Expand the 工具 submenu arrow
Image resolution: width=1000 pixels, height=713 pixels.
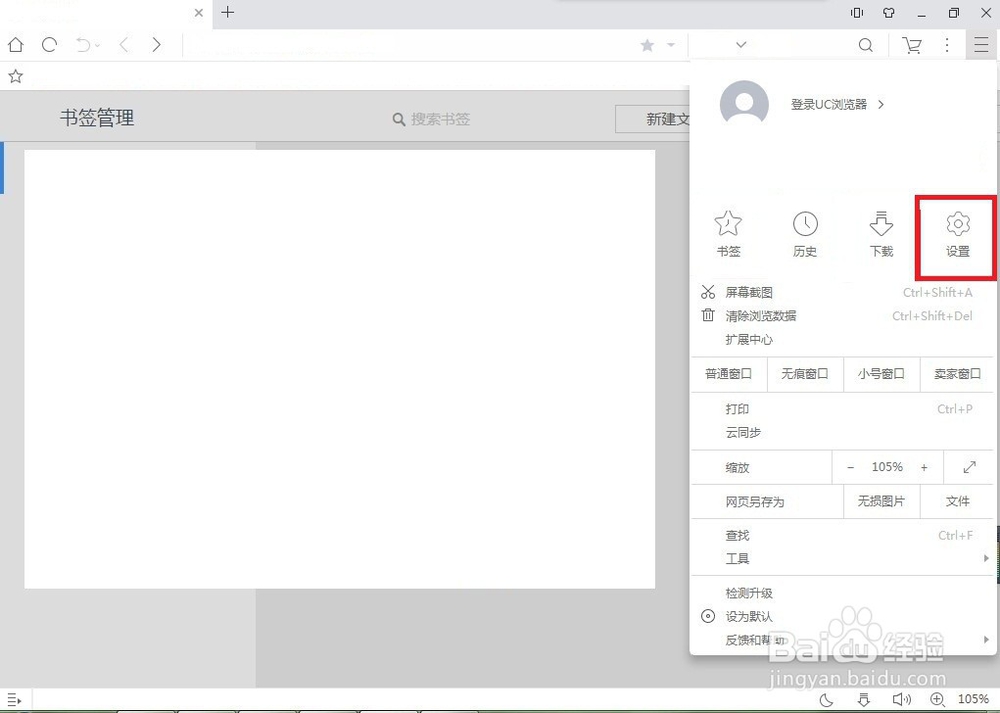tap(984, 559)
